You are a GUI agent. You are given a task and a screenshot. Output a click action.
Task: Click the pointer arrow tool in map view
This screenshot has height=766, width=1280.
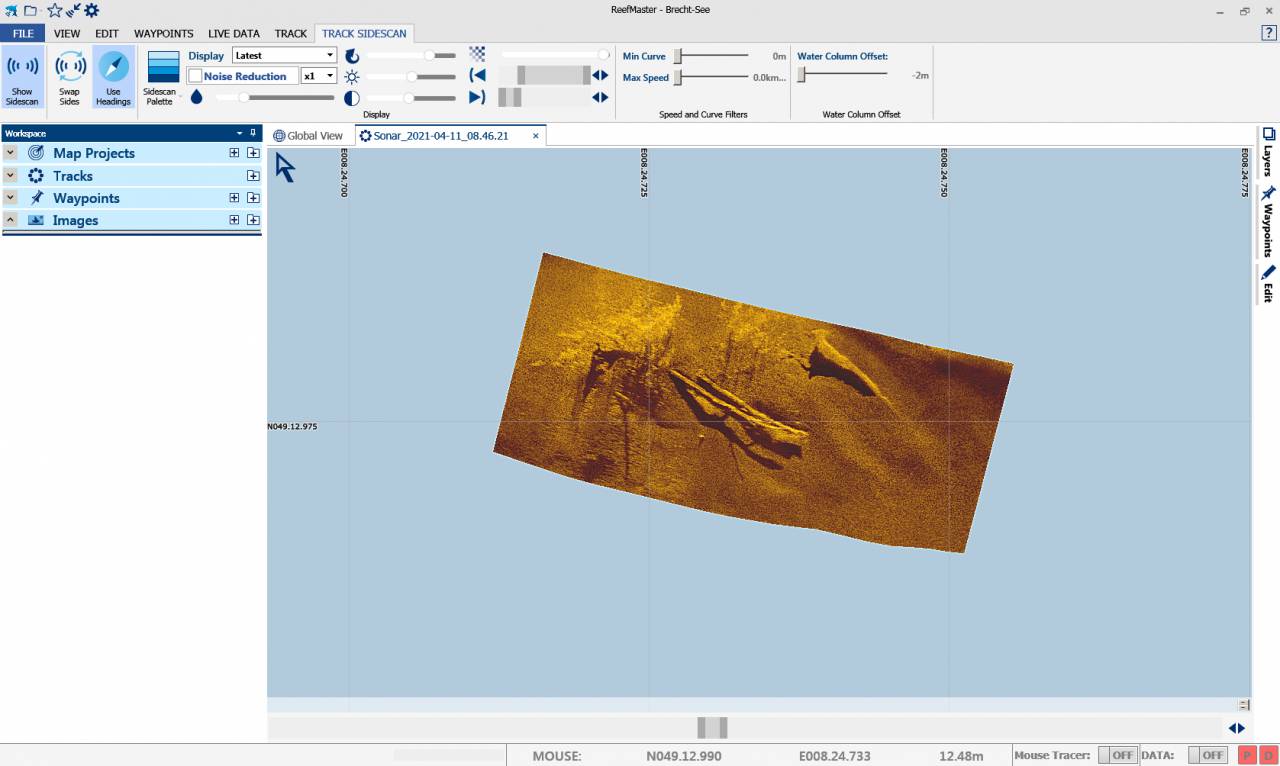(x=285, y=168)
